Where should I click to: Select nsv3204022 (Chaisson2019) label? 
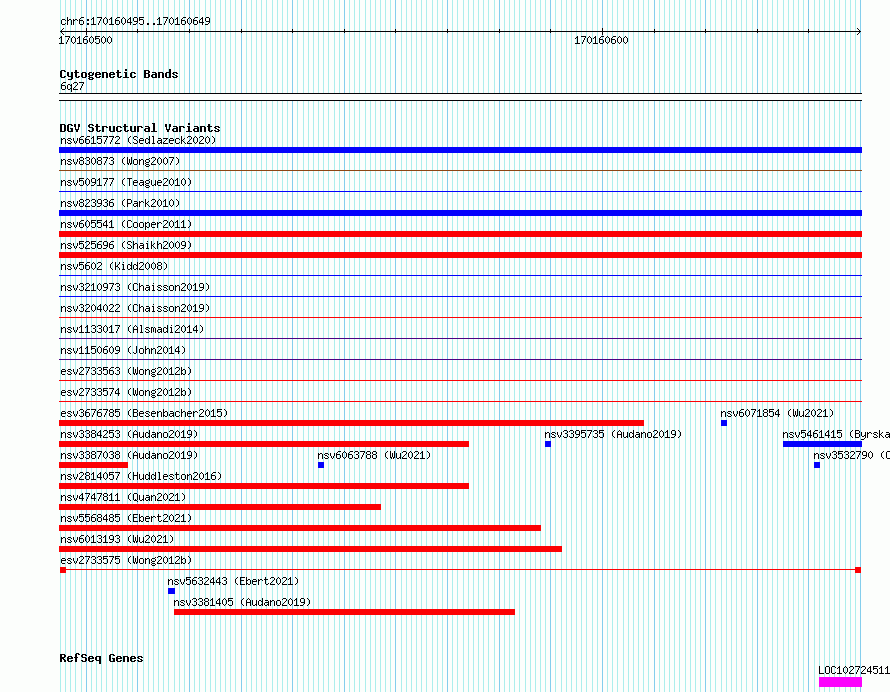[x=135, y=308]
